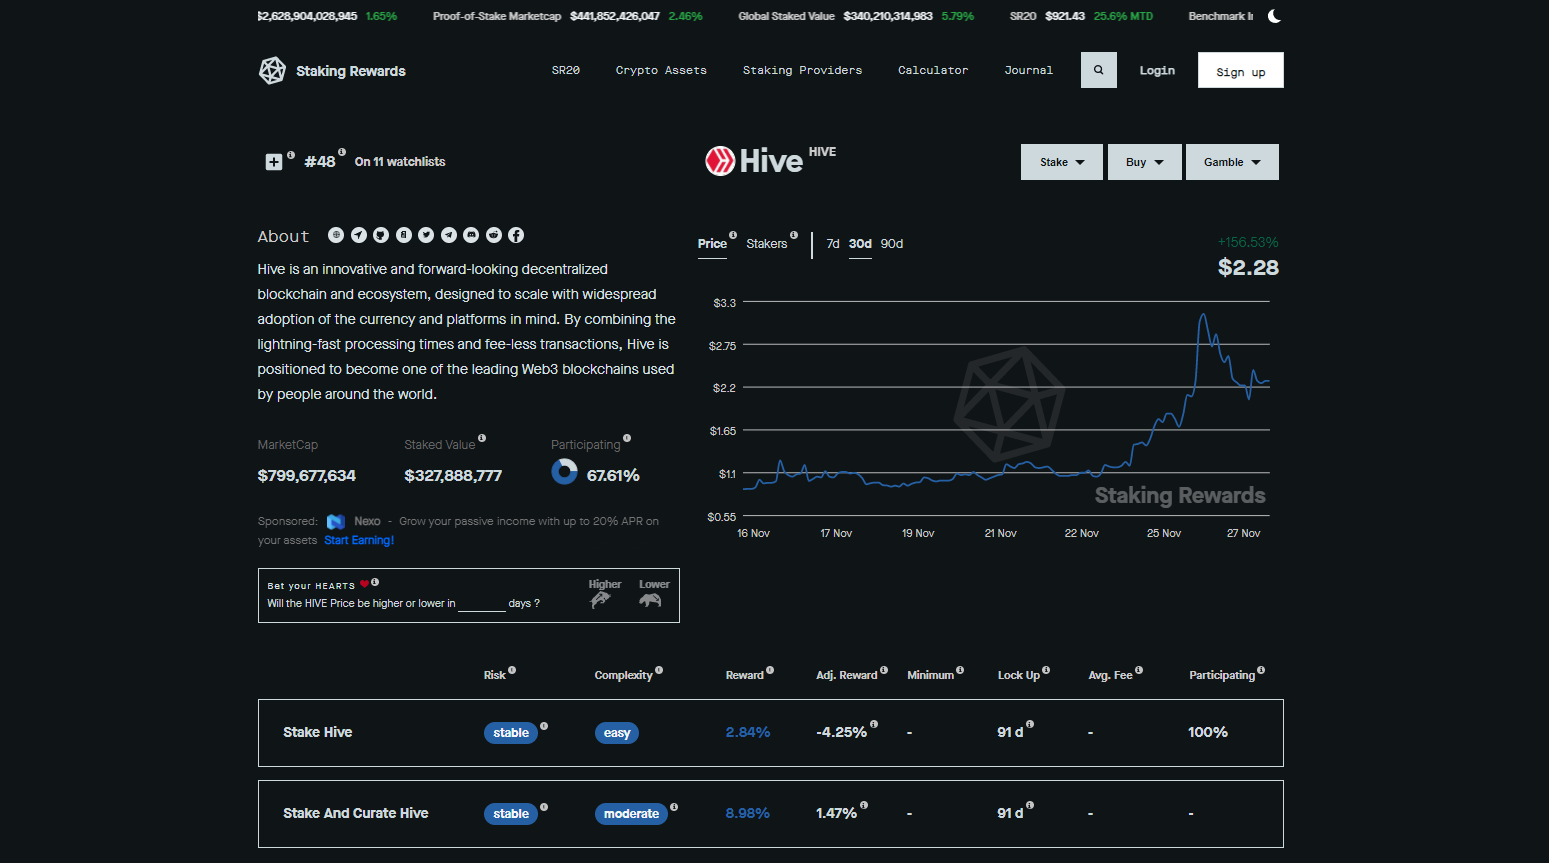This screenshot has height=863, width=1549.
Task: Click the $2.28 current price
Action: click(x=1248, y=267)
